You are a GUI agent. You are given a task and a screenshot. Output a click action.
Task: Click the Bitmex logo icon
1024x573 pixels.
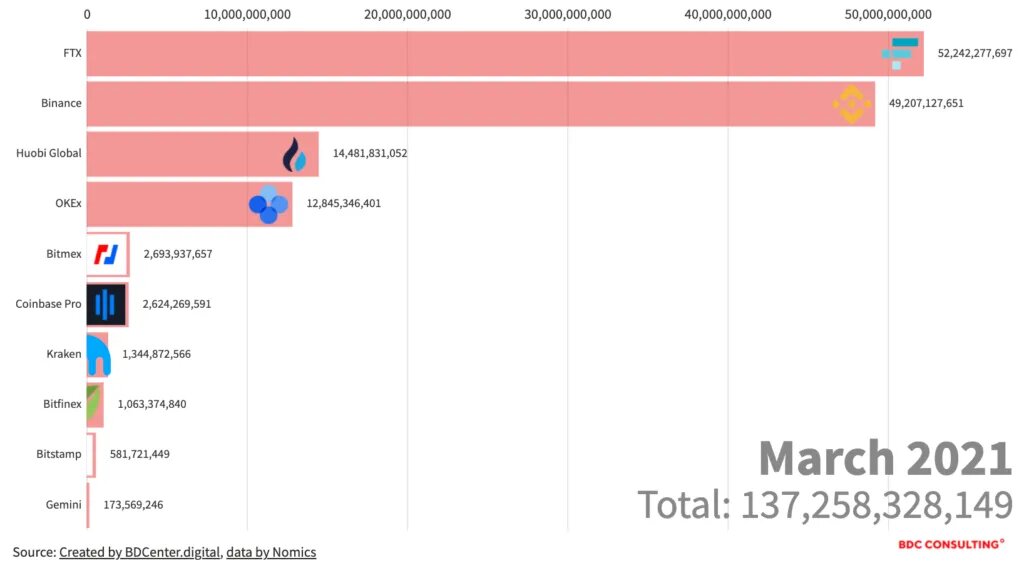pyautogui.click(x=106, y=254)
